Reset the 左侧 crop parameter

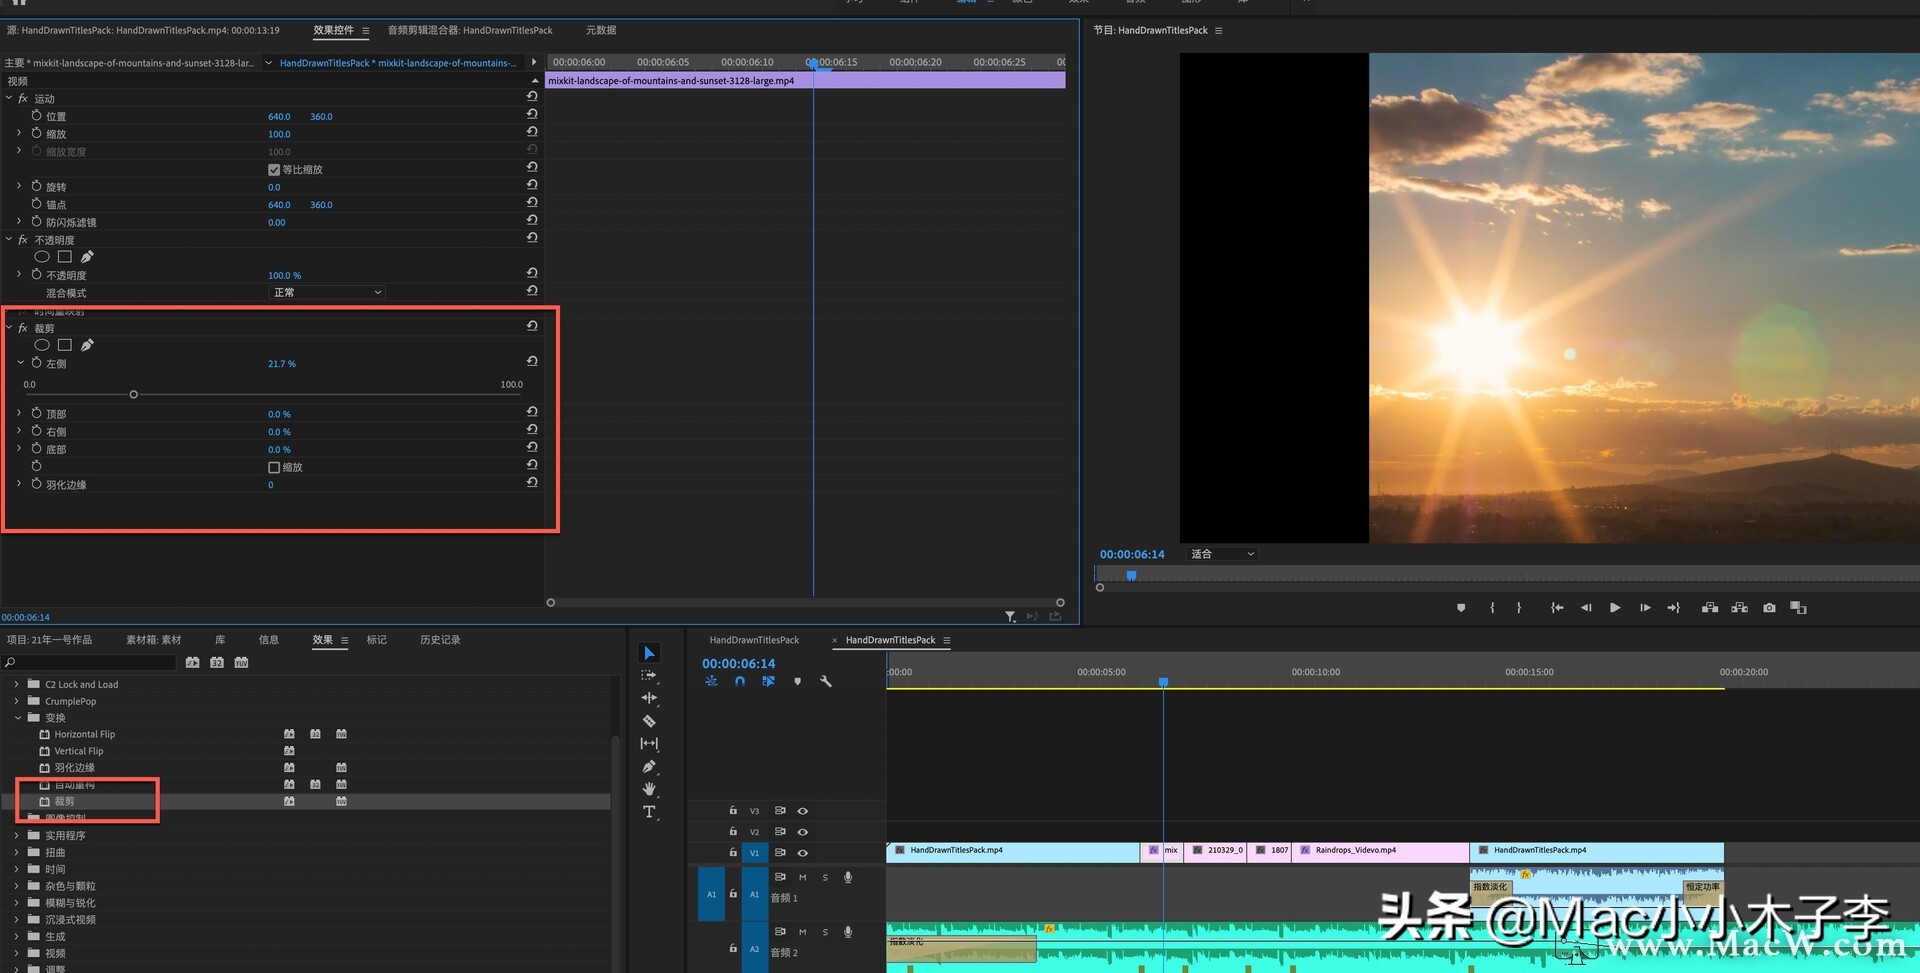point(532,362)
